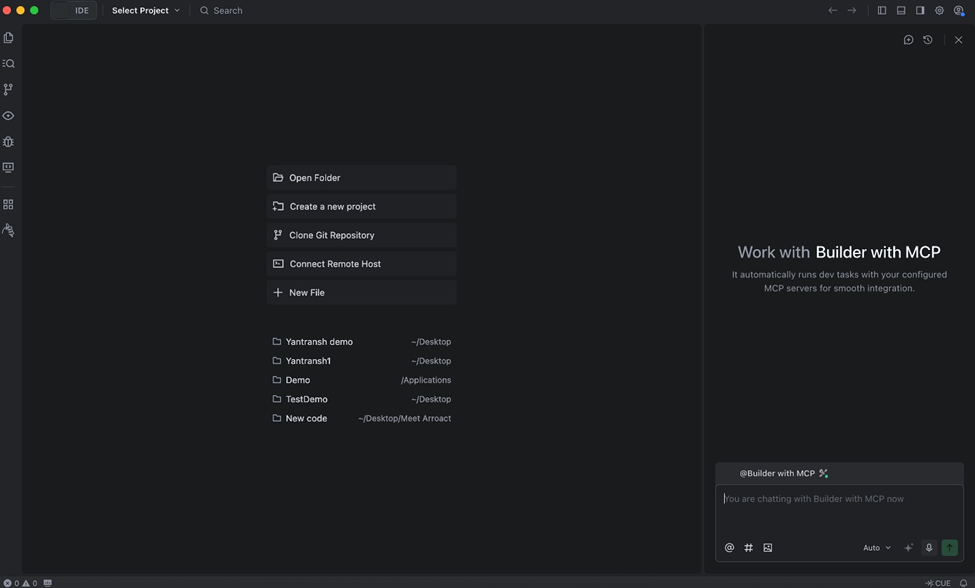Attach an image via the chat image icon
This screenshot has width=975, height=588.
coord(768,548)
